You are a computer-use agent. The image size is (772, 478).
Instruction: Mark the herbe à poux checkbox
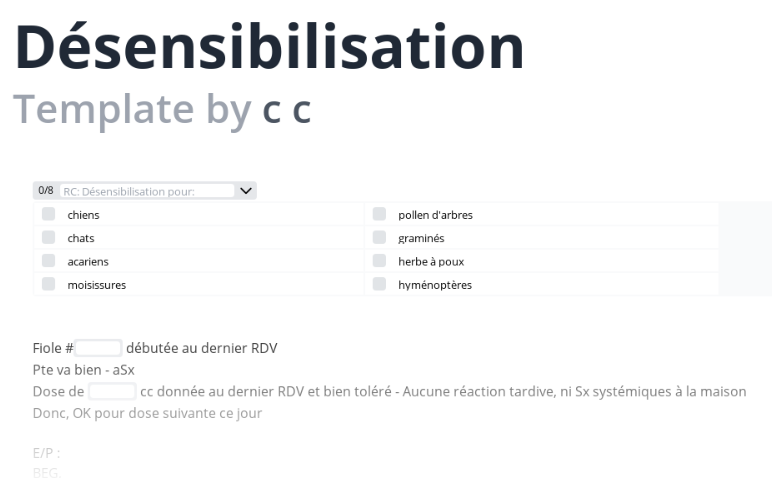379,261
